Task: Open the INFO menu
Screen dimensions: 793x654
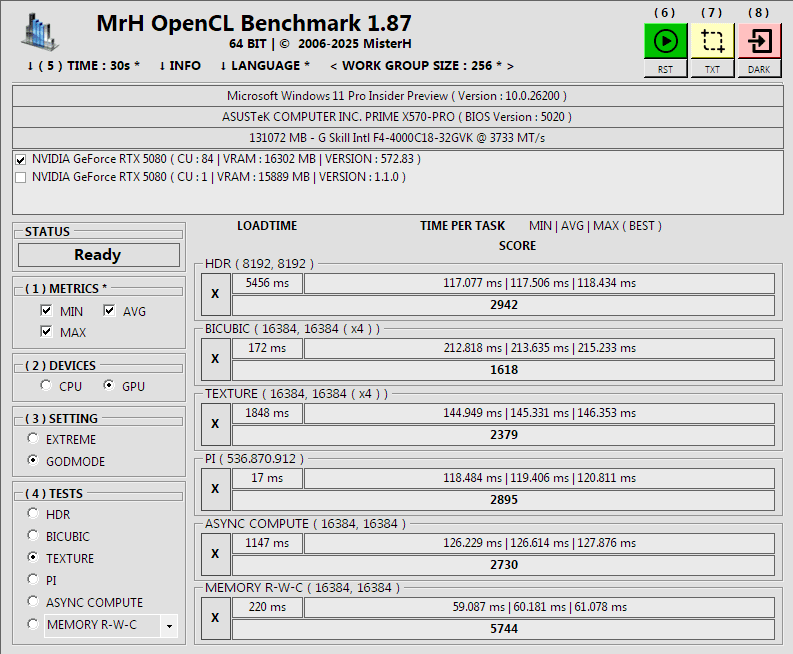Action: point(180,66)
